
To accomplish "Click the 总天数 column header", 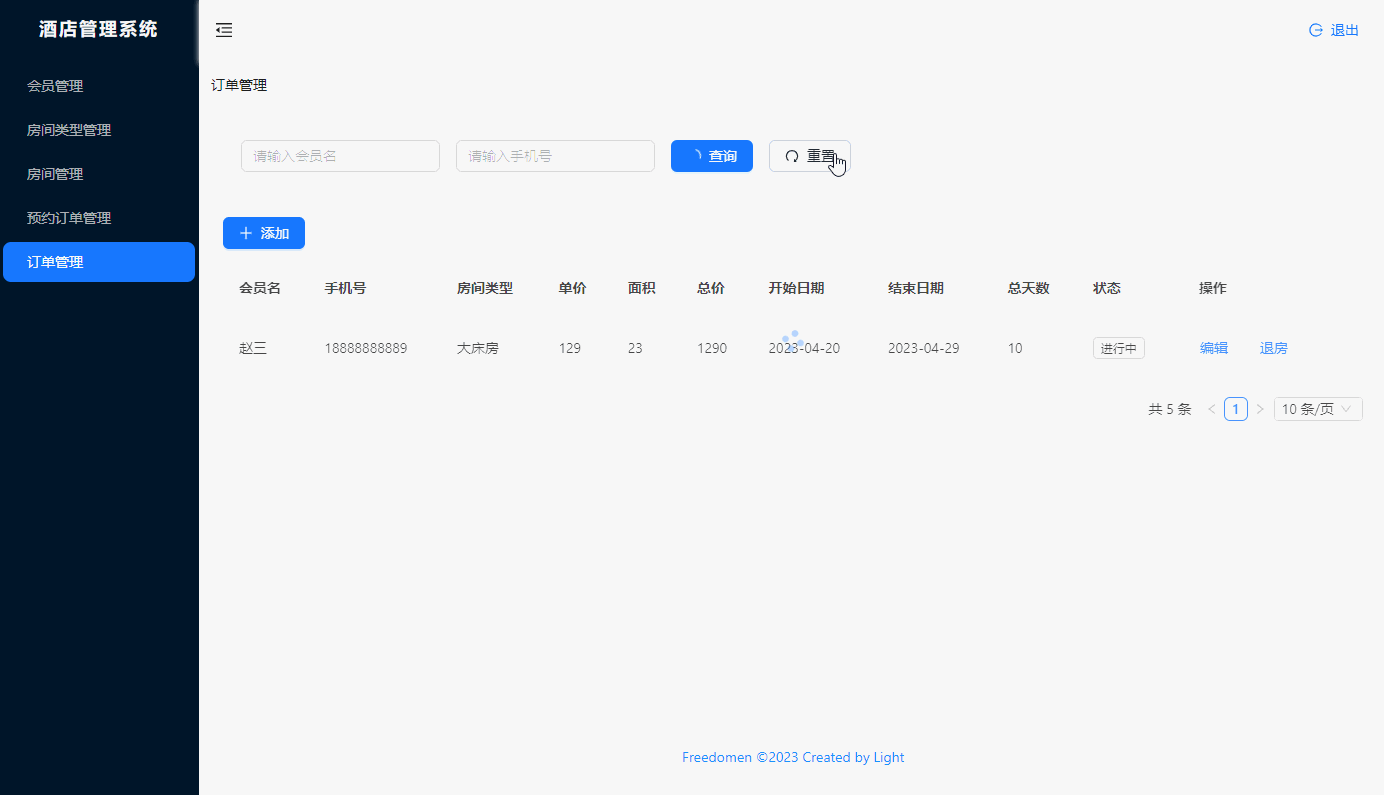I will [1029, 288].
